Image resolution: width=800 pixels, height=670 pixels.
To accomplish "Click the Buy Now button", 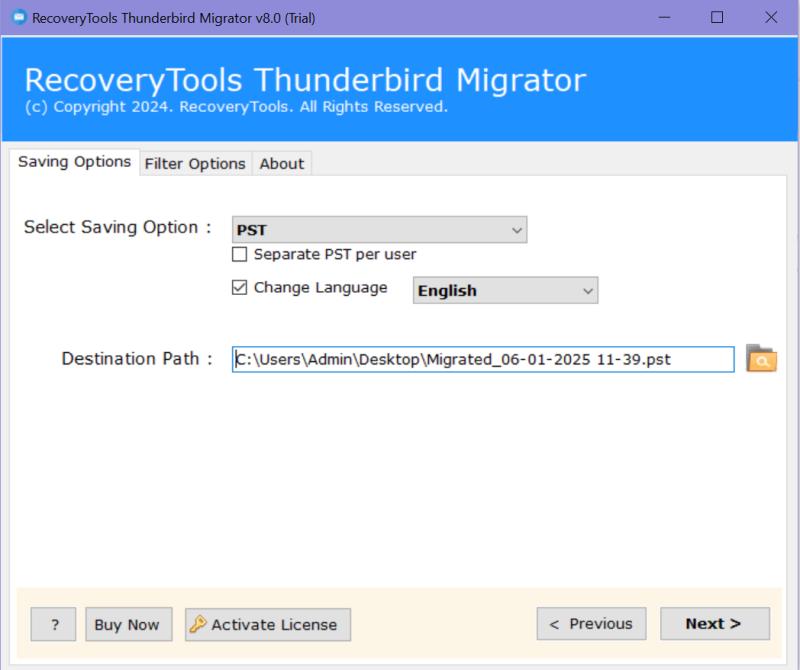I will pyautogui.click(x=129, y=624).
